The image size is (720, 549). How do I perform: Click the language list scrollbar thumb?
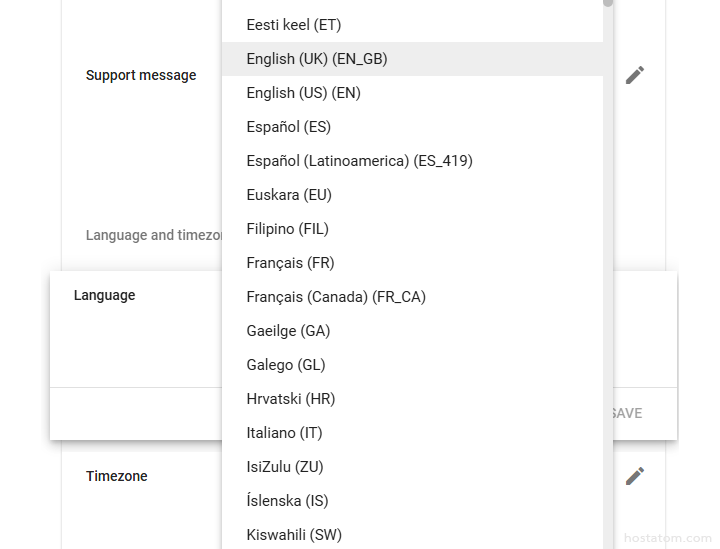[608, 3]
